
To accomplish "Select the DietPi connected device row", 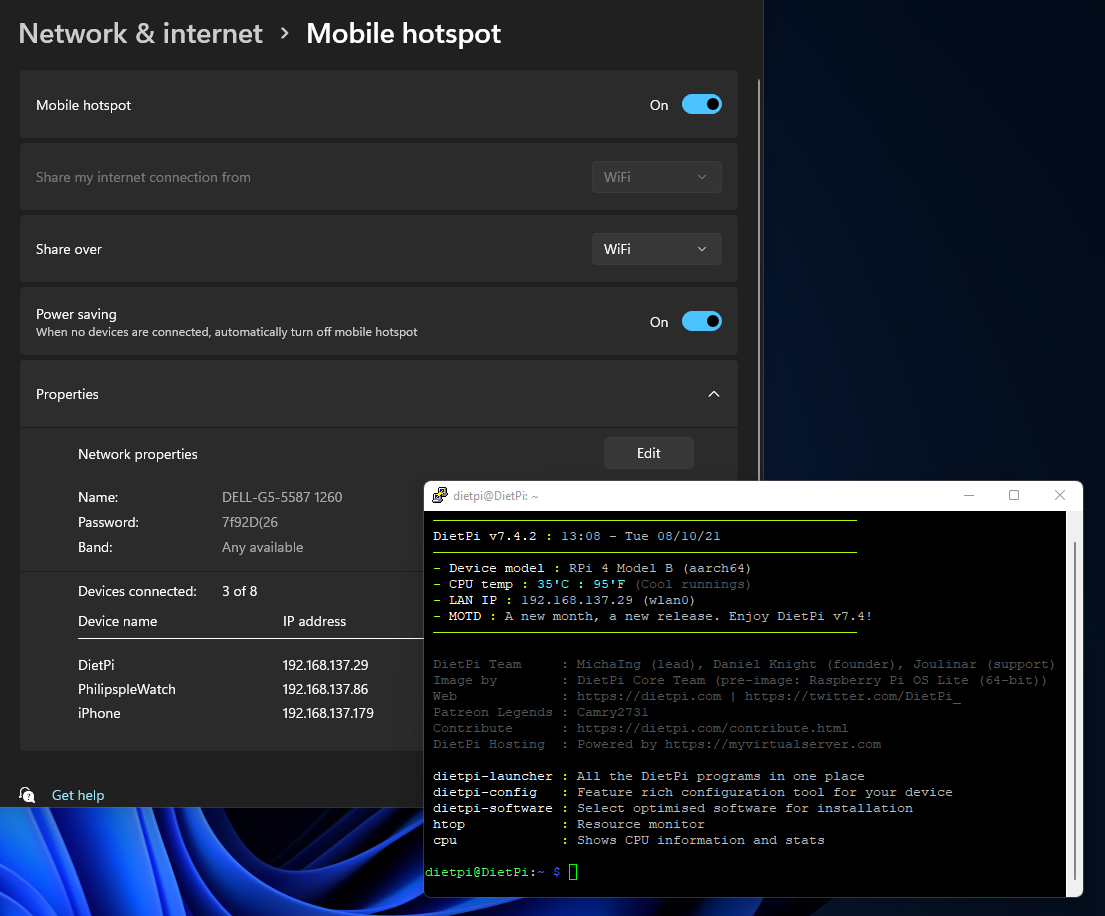I will click(x=97, y=665).
